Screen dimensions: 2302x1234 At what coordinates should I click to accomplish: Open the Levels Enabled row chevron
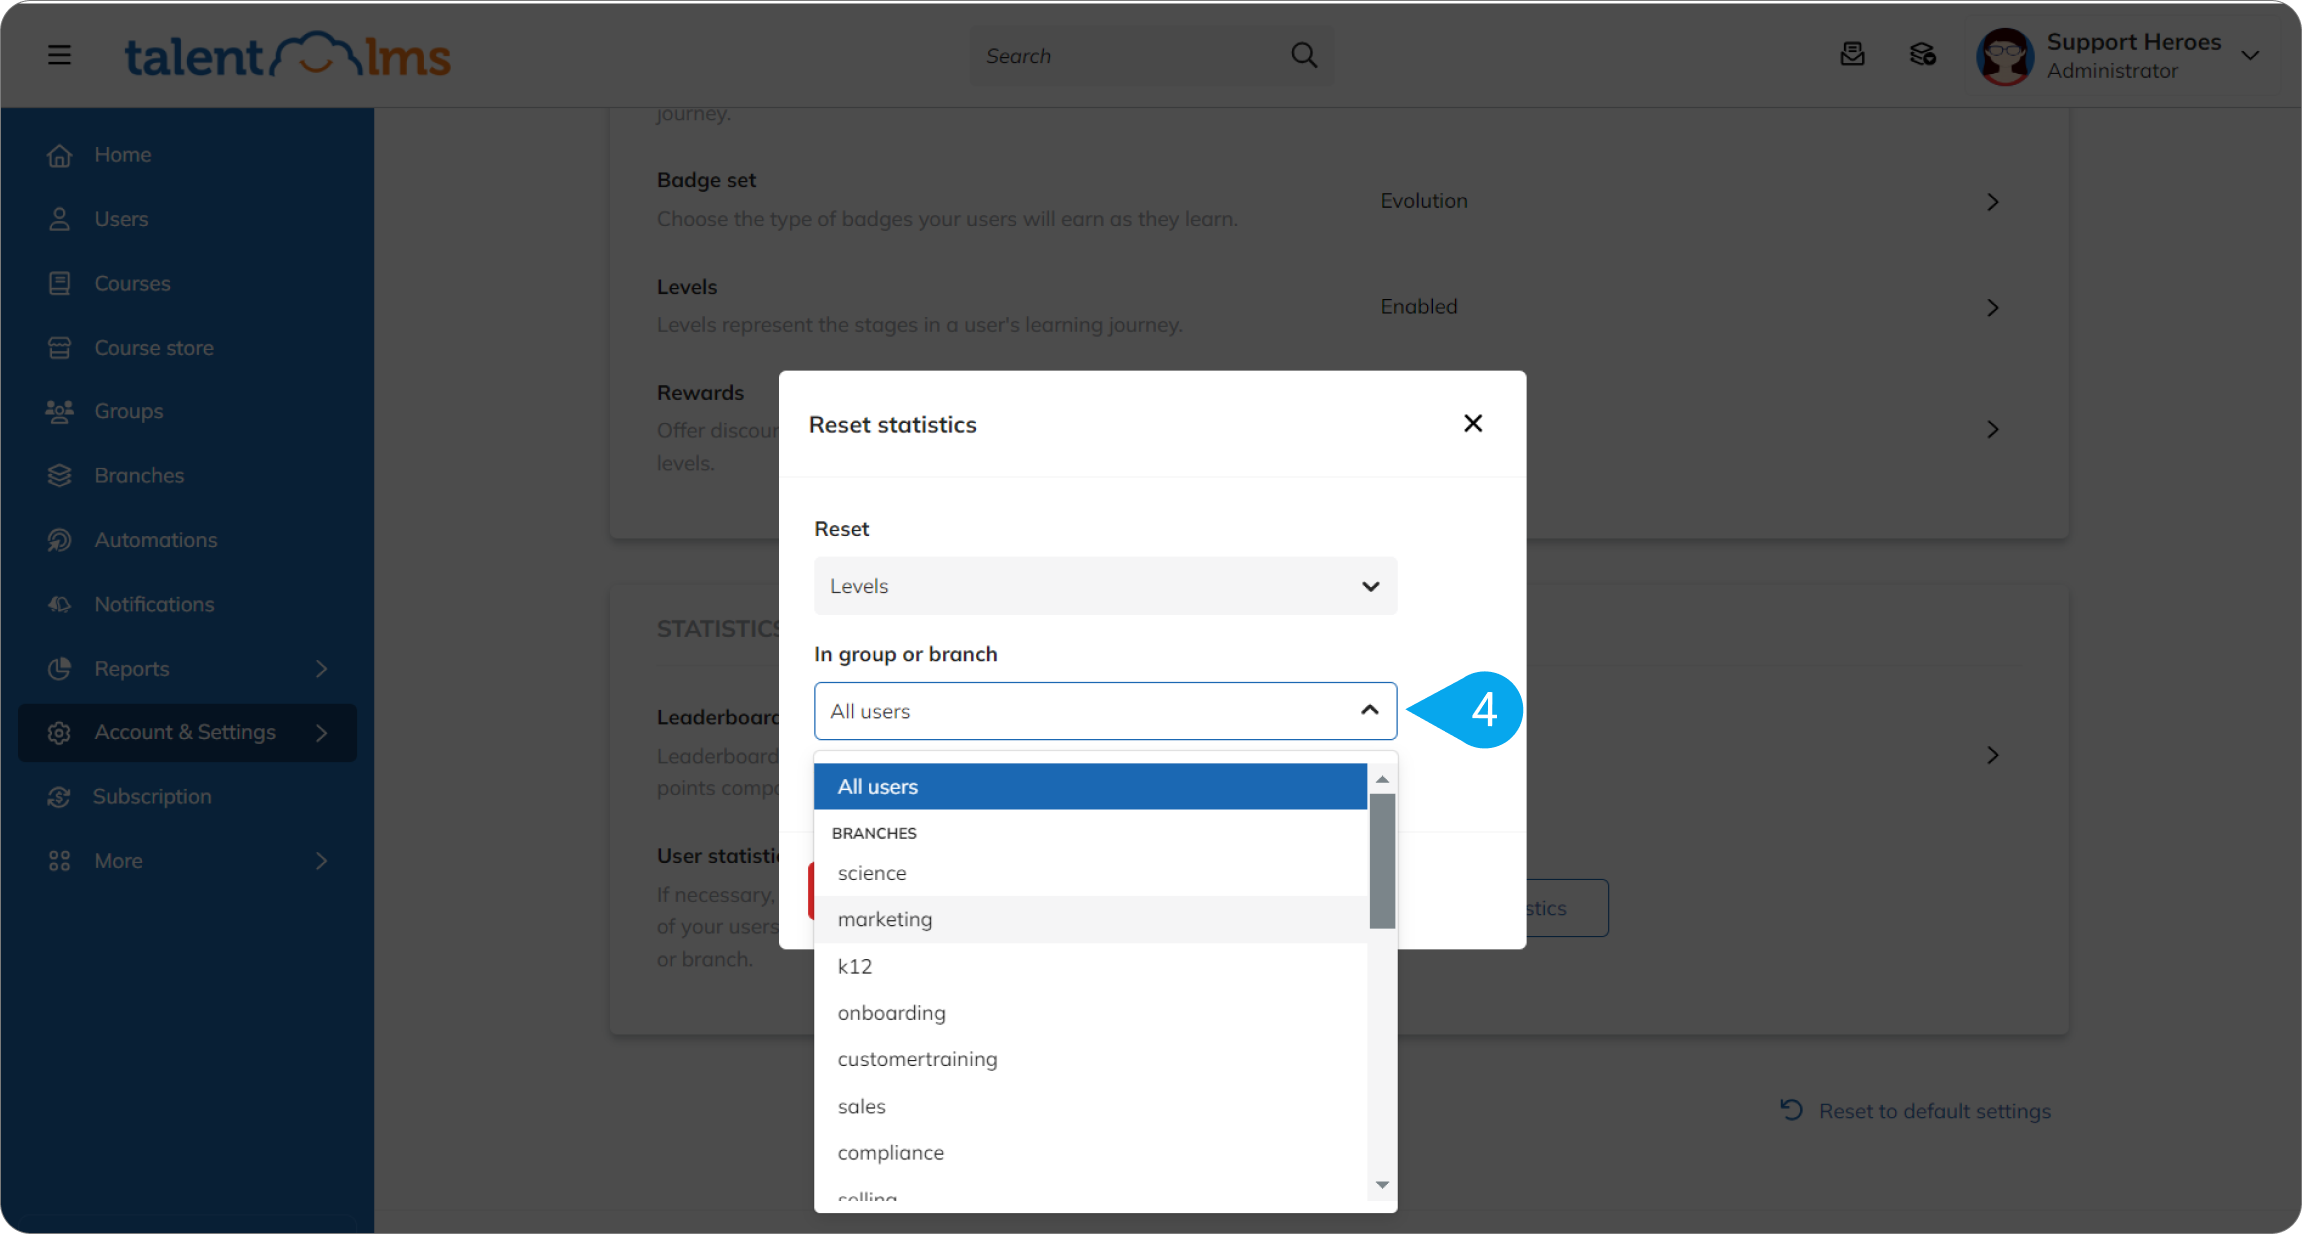click(x=1992, y=308)
